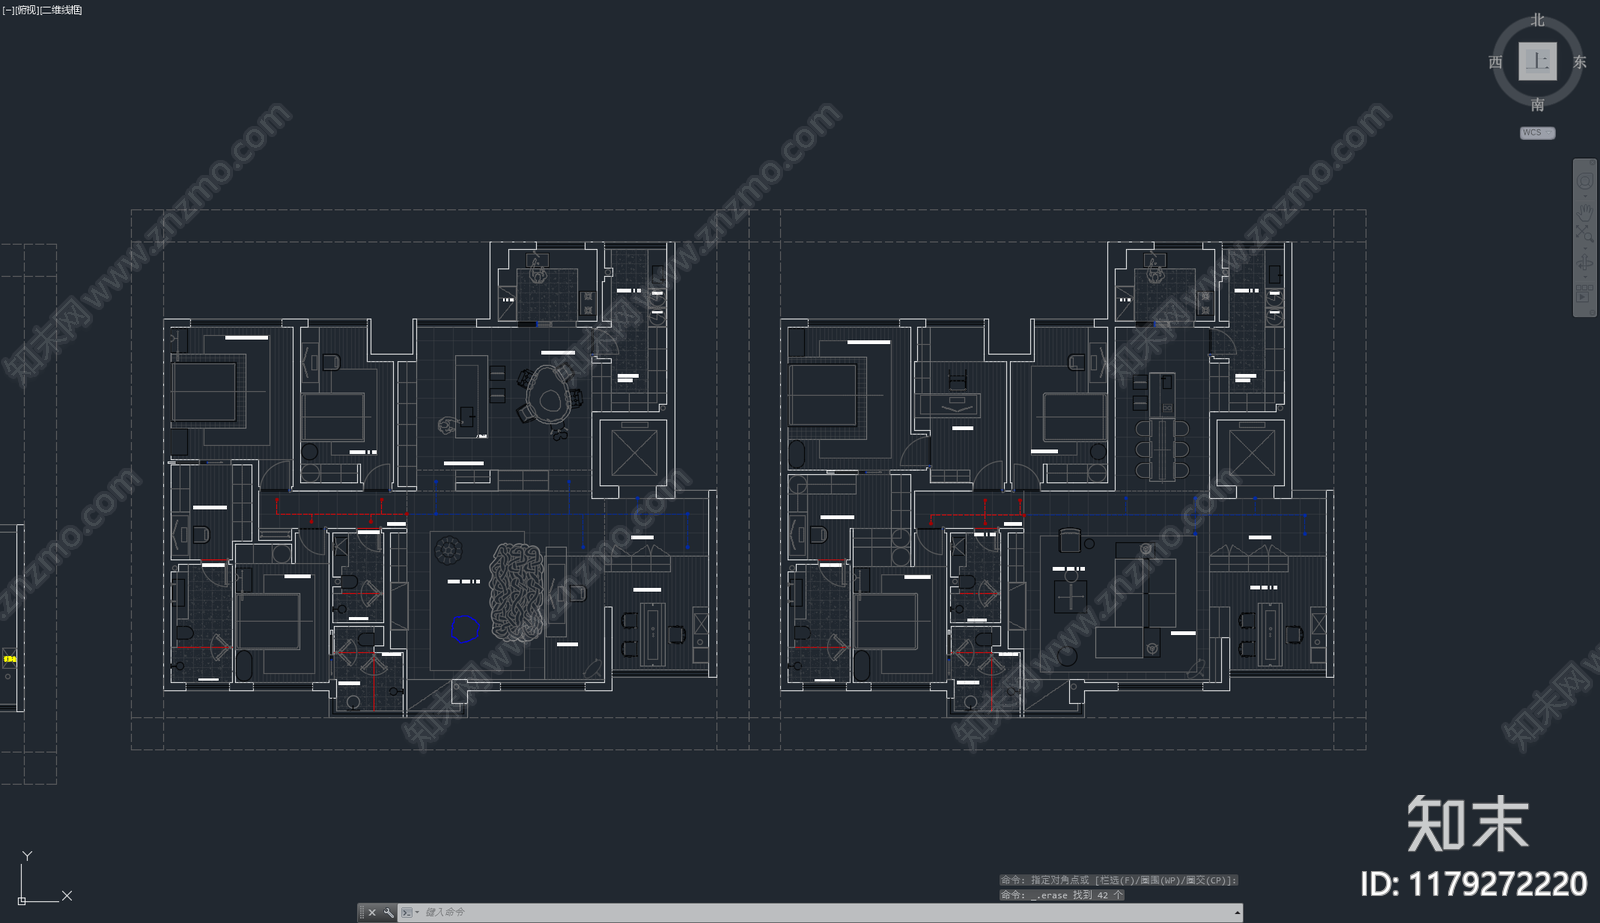Select the _.erase 找到 42 个 history line
The height and width of the screenshot is (923, 1600).
1062,895
